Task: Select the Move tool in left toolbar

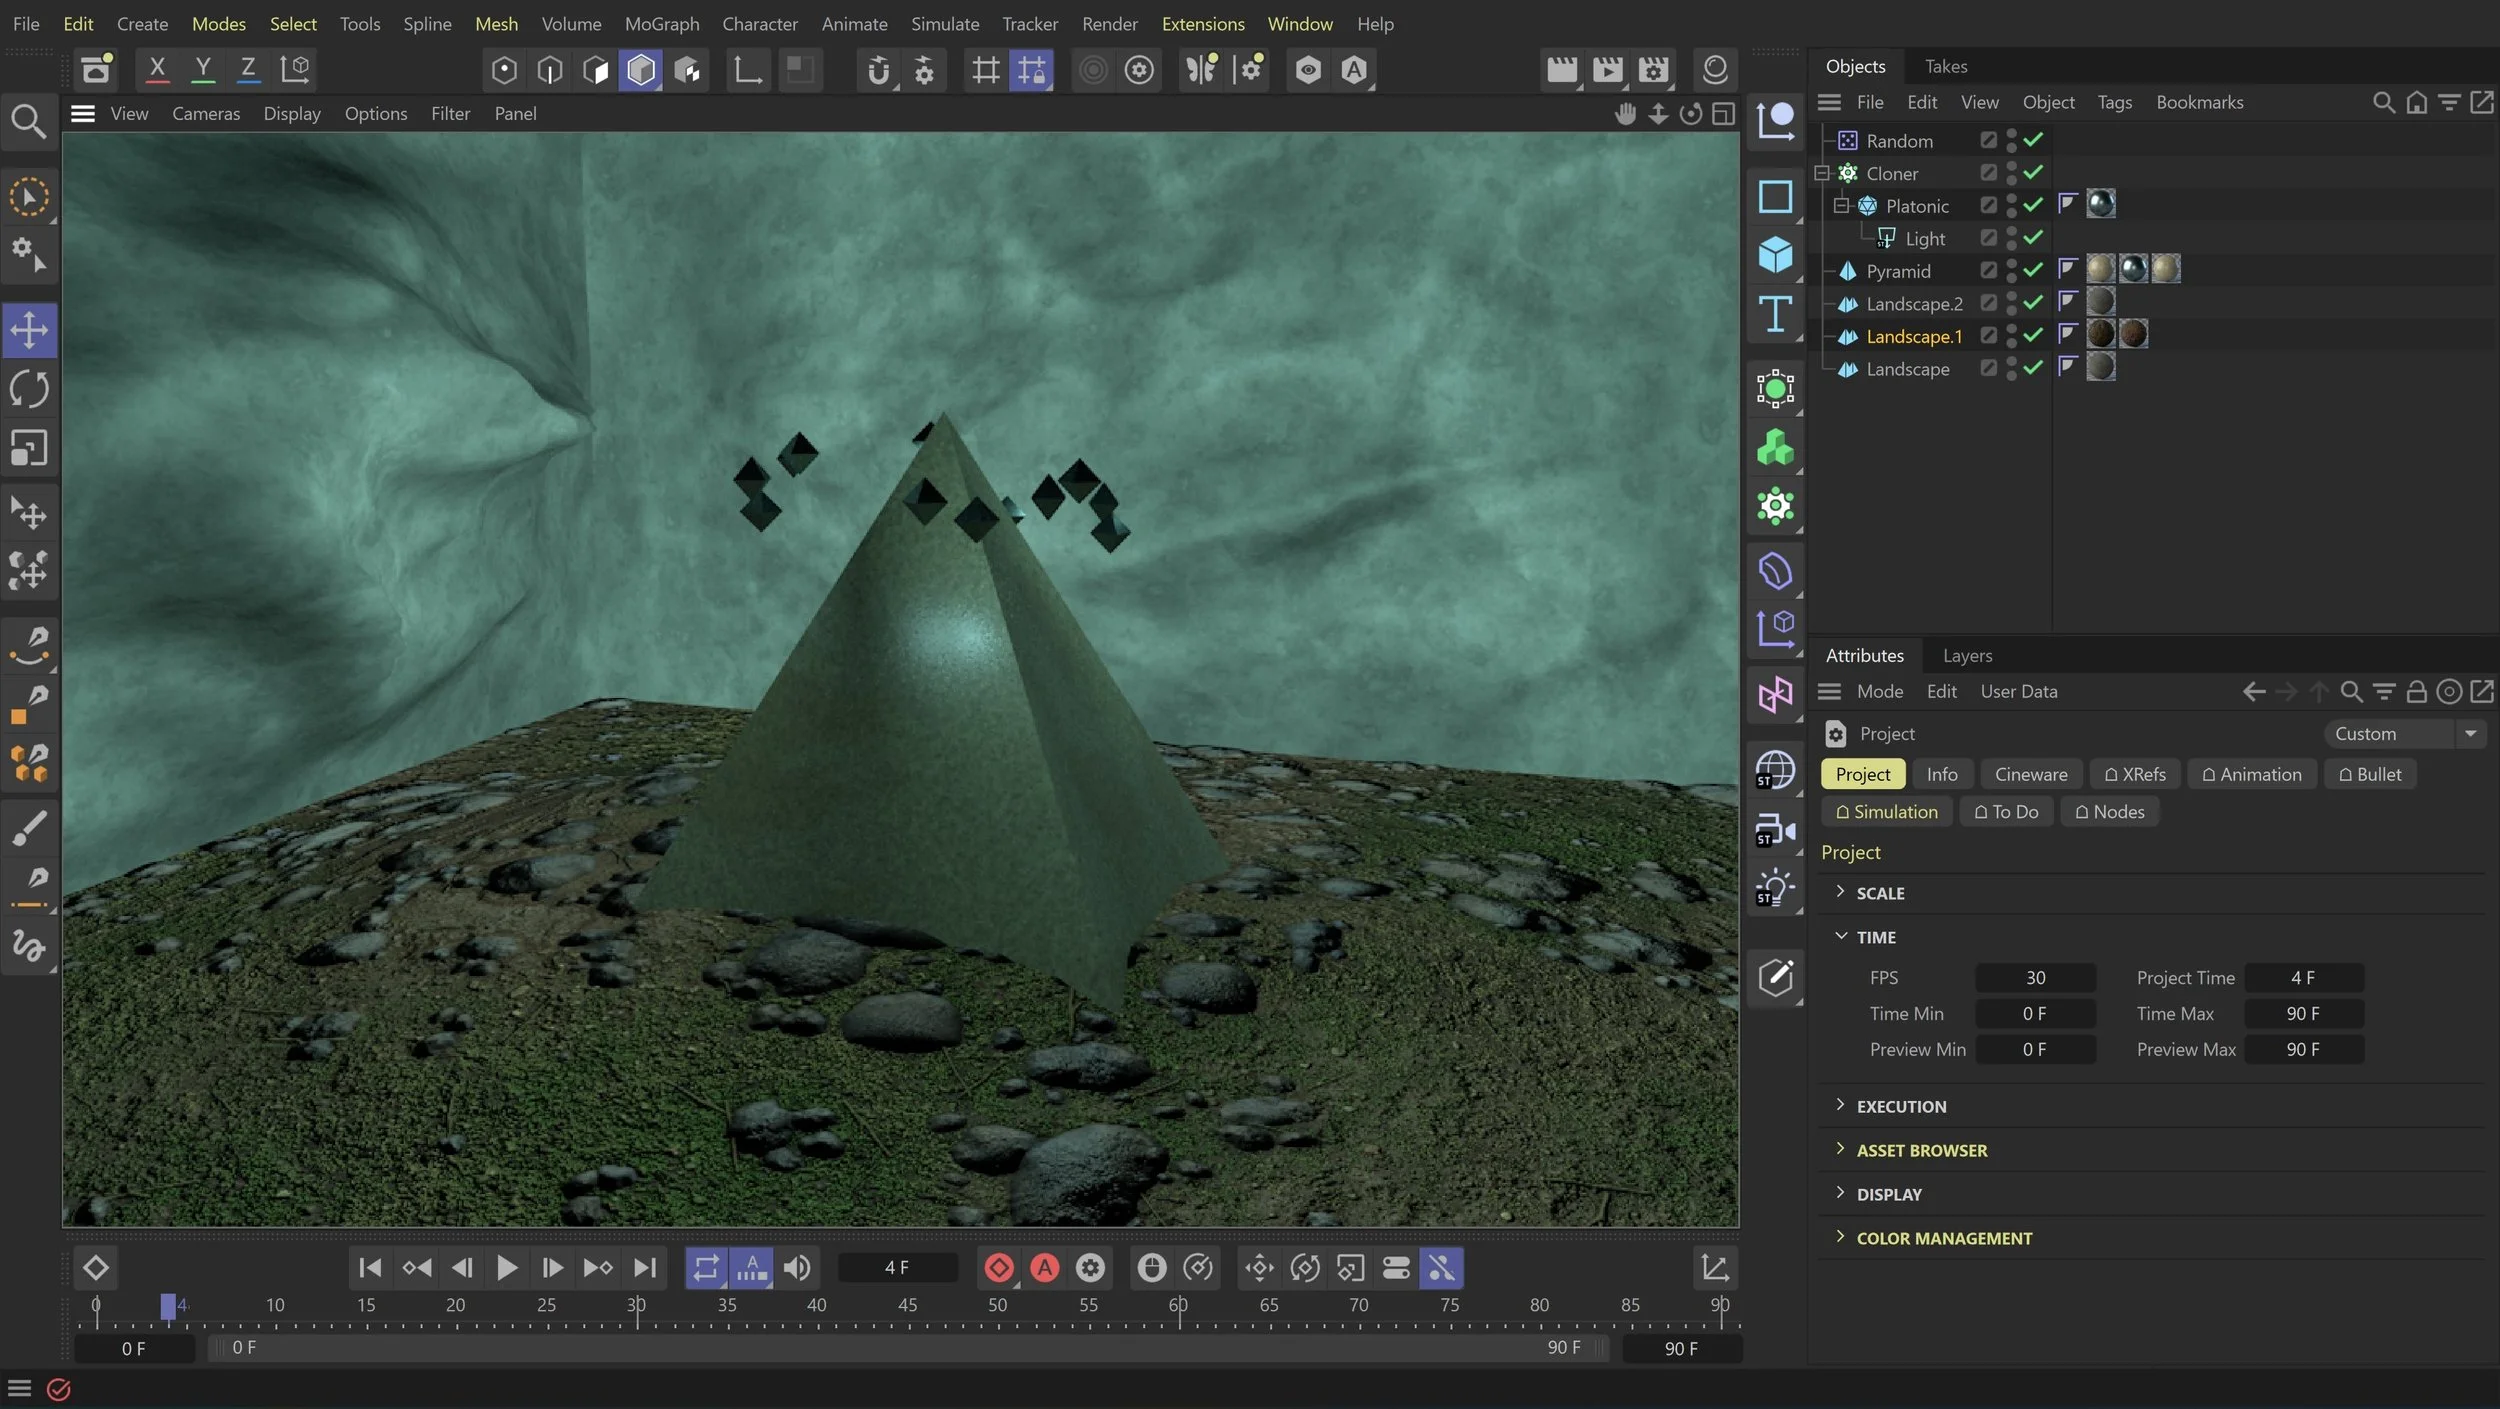Action: coord(29,330)
